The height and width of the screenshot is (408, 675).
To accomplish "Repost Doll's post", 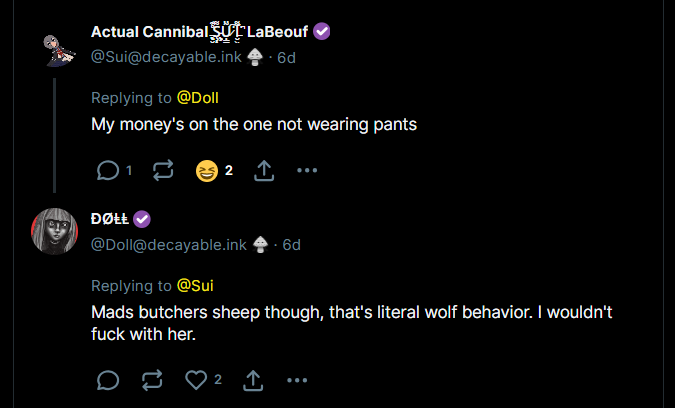I will [153, 380].
